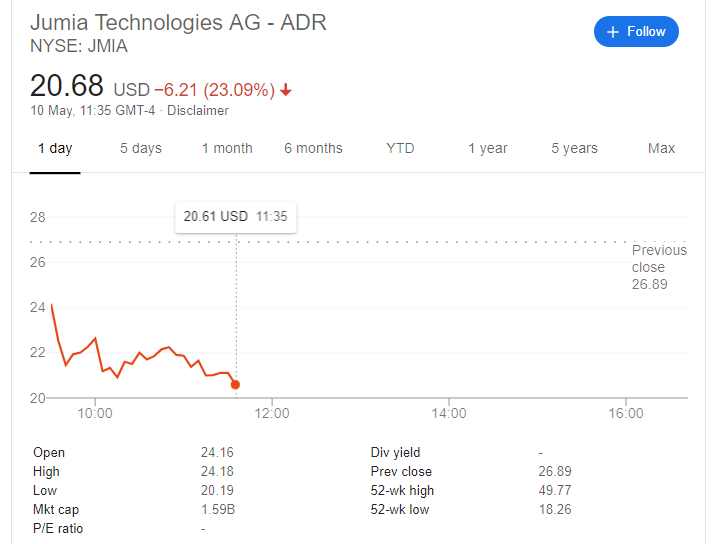
Task: Select the YTD tab
Action: pos(400,148)
